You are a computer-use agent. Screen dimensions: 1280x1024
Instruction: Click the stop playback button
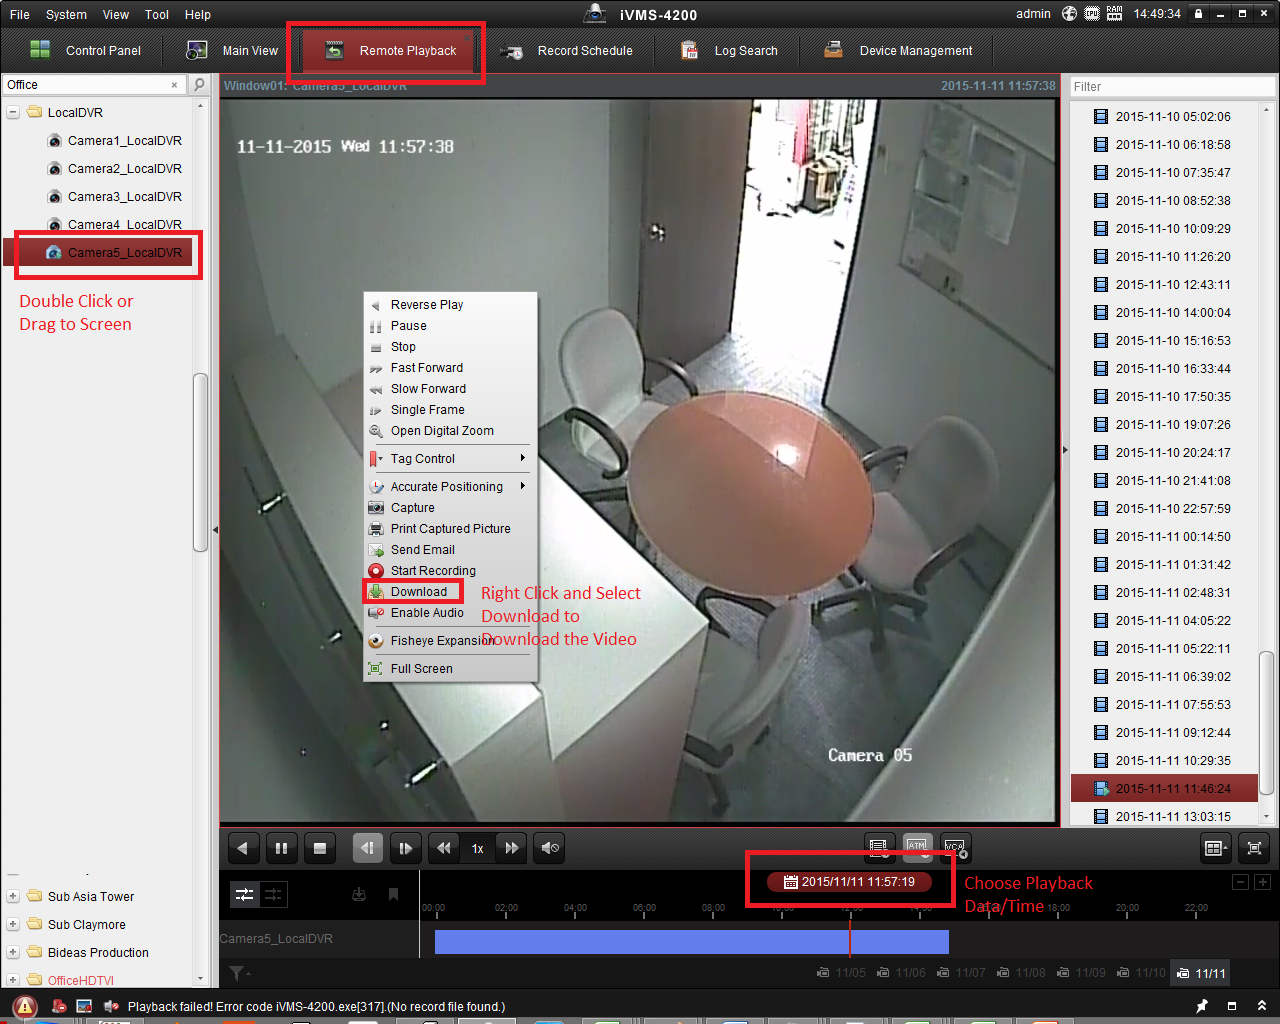(320, 848)
